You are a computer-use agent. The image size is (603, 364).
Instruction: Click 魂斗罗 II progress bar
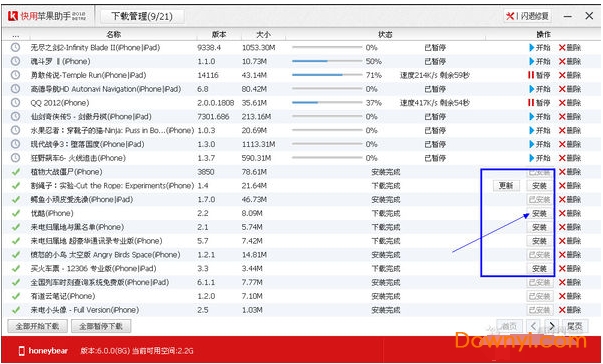327,61
